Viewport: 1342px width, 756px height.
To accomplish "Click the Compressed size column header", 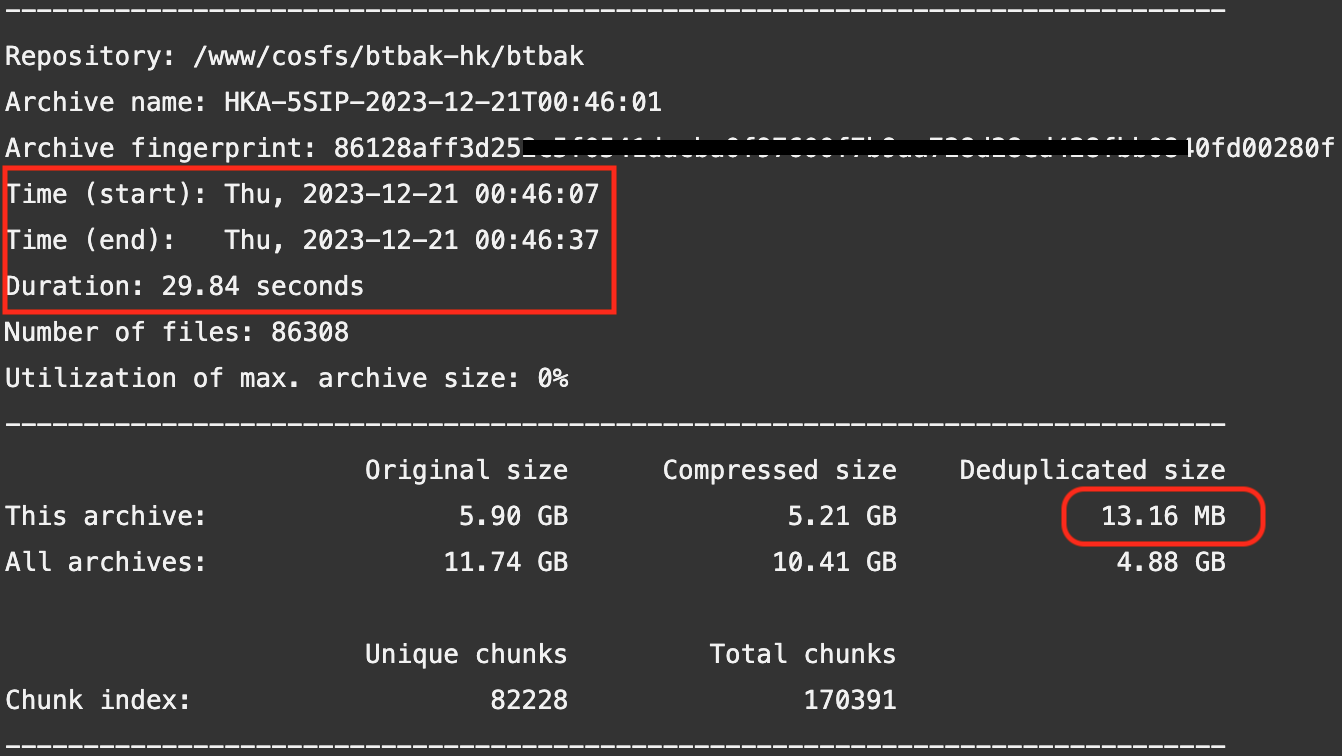I will click(x=779, y=470).
